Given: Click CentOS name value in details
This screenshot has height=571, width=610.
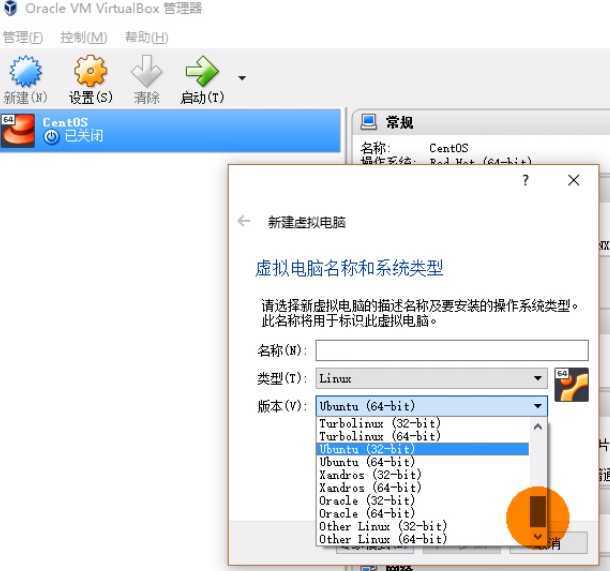Looking at the screenshot, I should click(449, 148).
